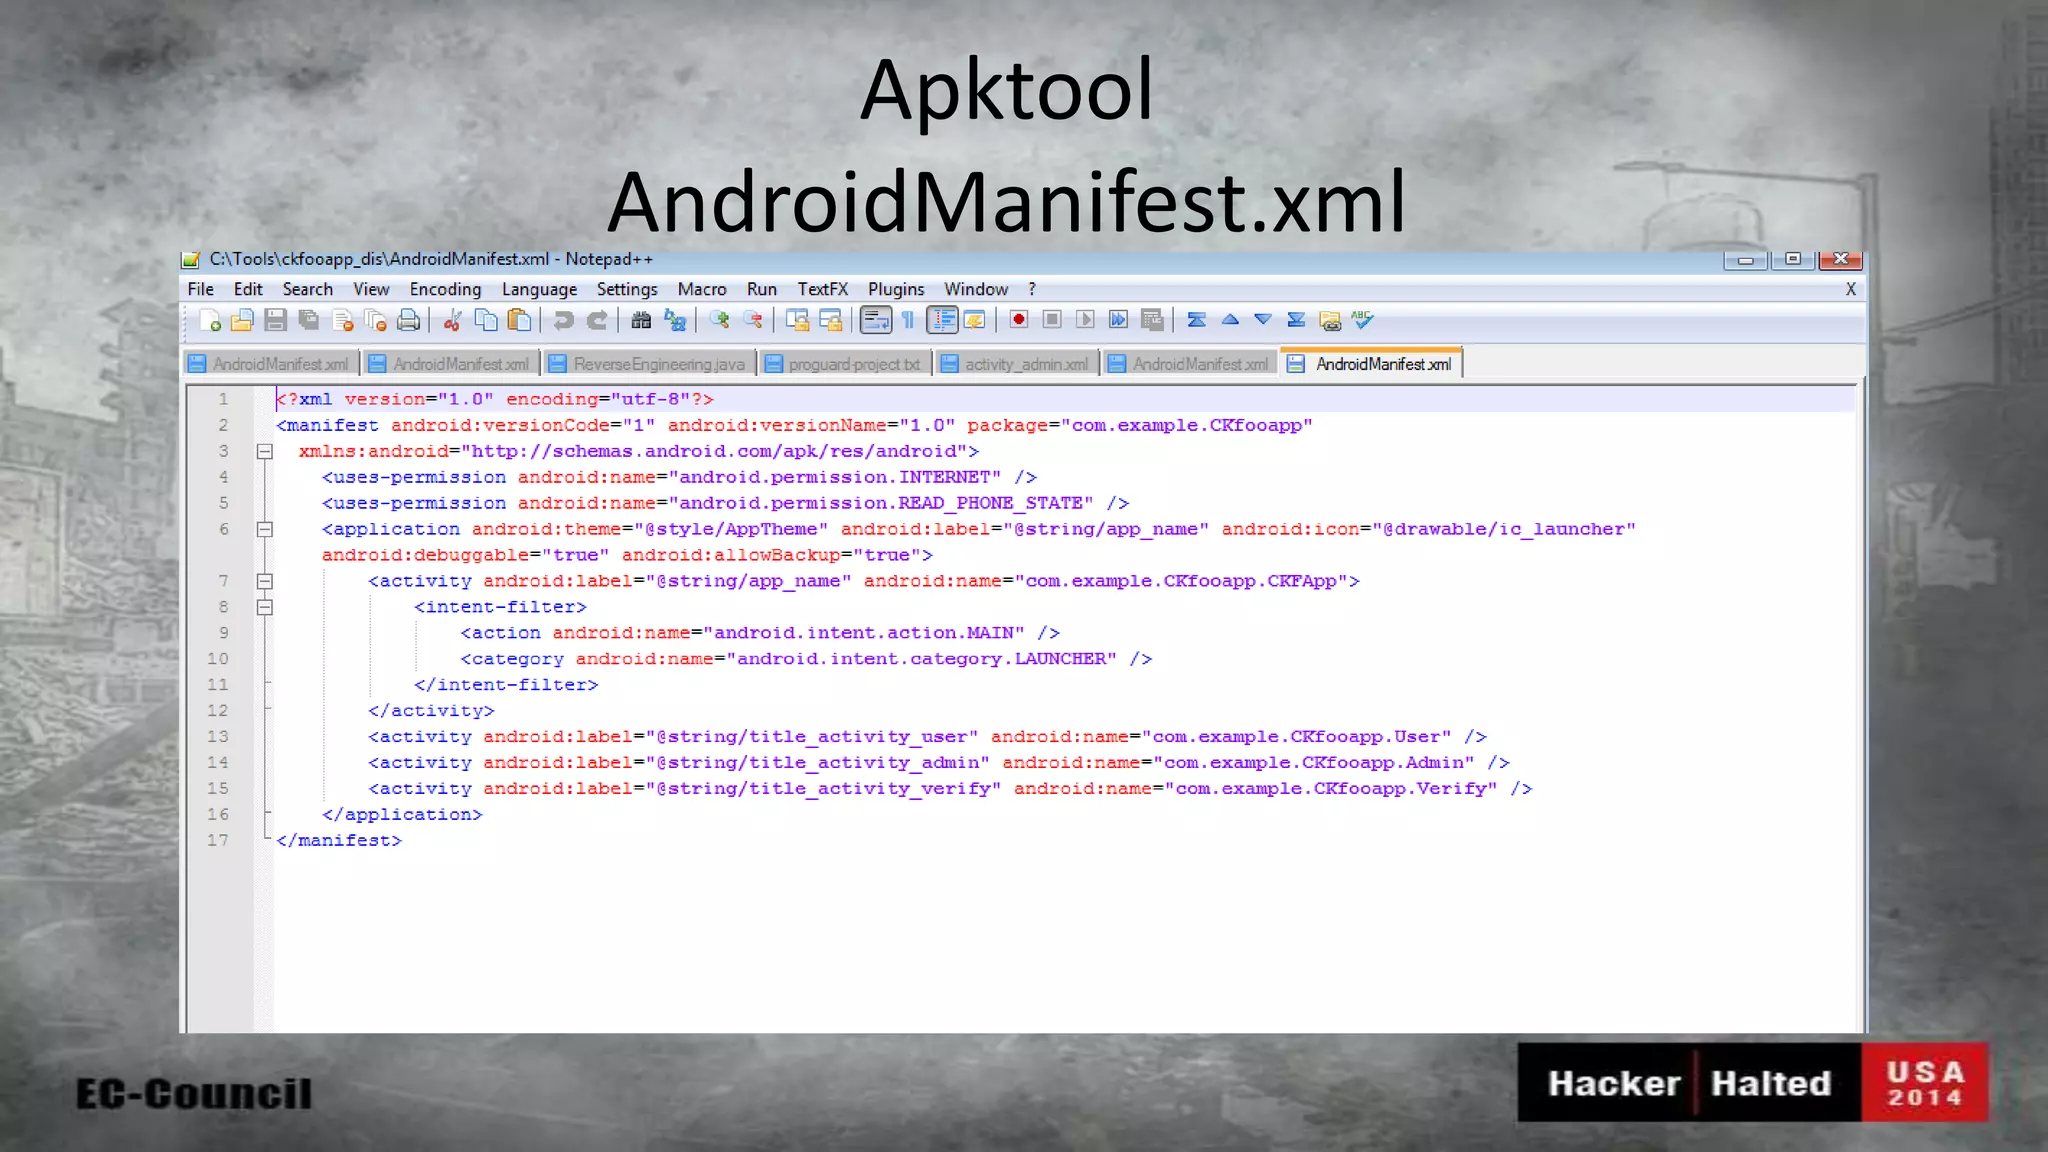Open the Encoding menu
Image resolution: width=2048 pixels, height=1152 pixels.
[x=445, y=289]
